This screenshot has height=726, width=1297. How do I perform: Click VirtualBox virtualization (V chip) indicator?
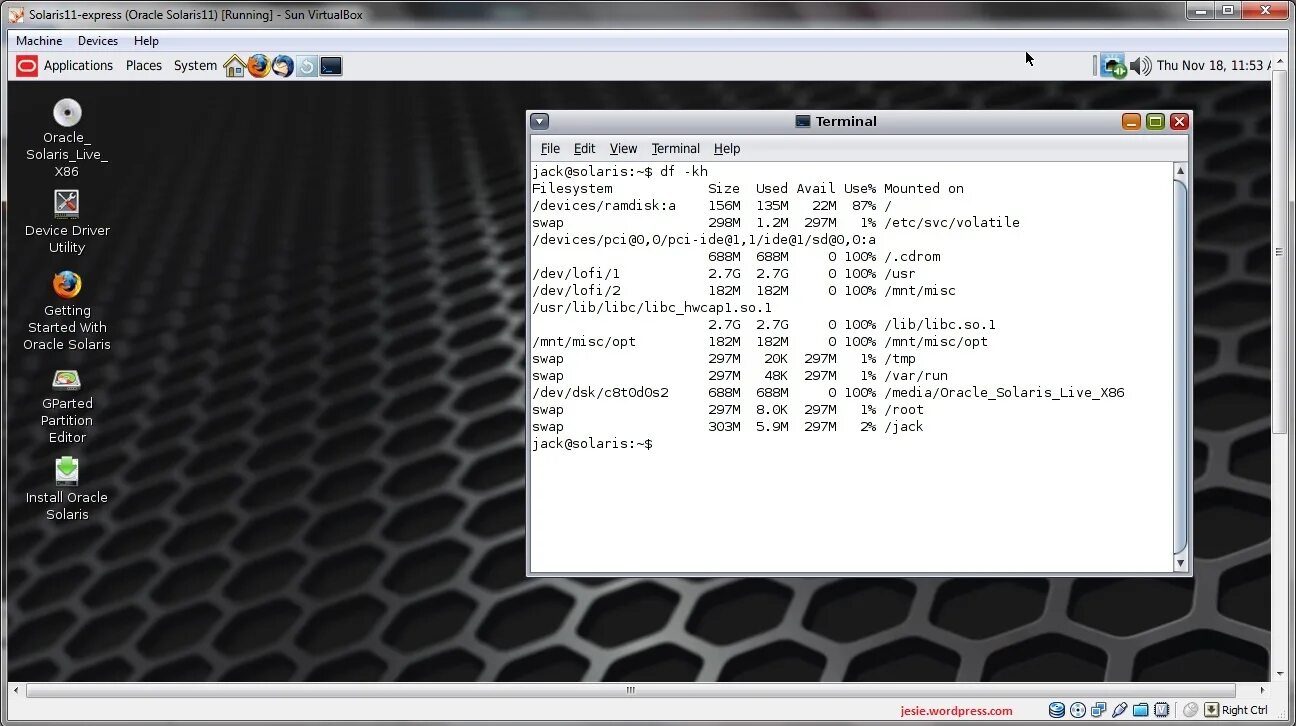click(1161, 710)
